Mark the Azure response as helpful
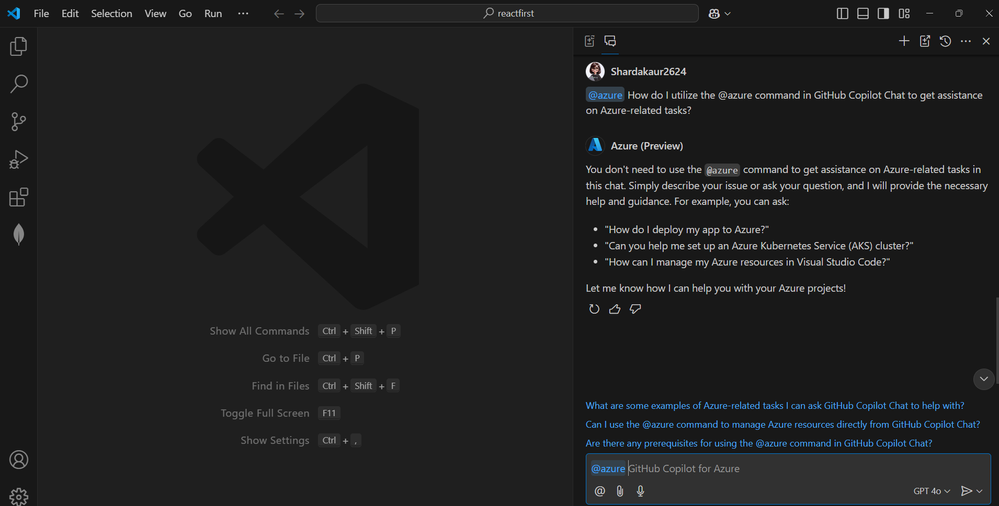 point(615,309)
